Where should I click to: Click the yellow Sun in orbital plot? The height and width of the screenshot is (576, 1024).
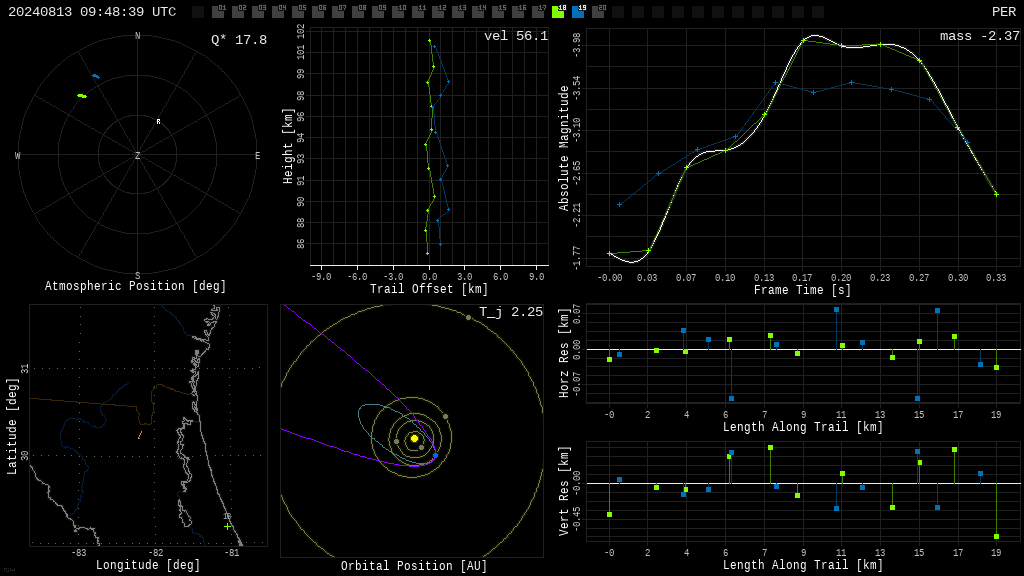[414, 438]
